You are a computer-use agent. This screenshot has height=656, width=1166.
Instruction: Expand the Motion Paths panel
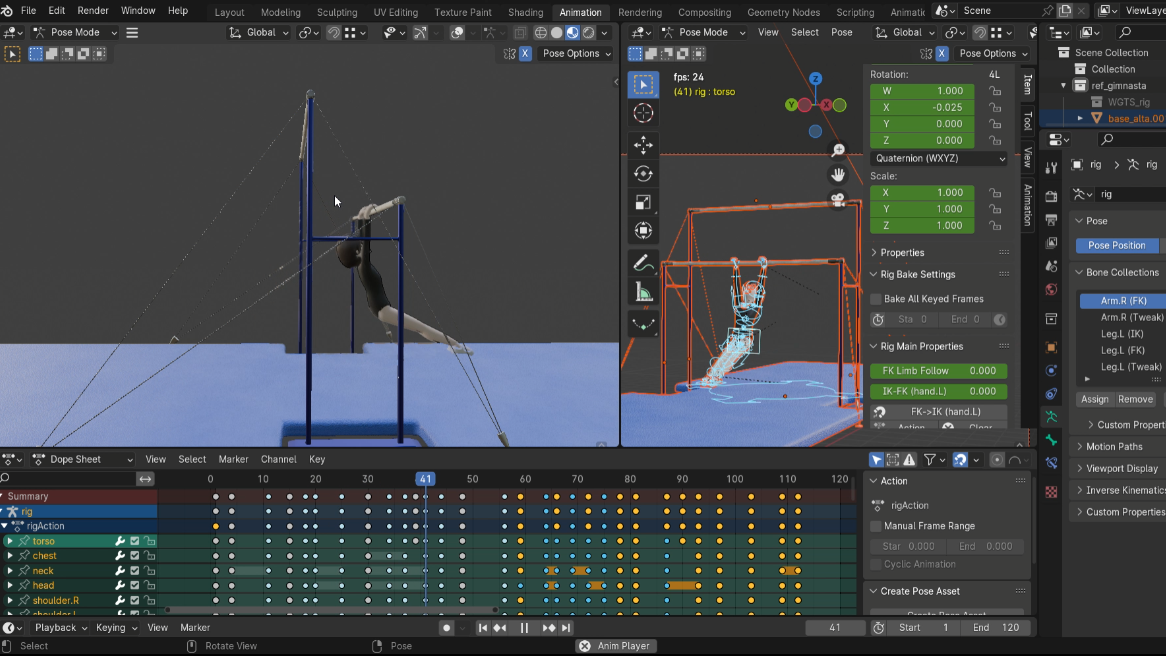click(x=1114, y=446)
